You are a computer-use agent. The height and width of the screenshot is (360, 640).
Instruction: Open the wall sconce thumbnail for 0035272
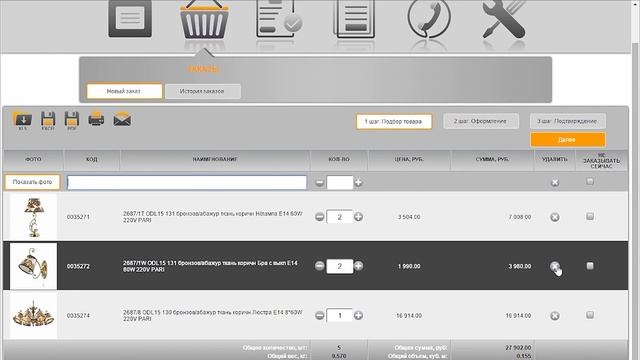click(33, 266)
